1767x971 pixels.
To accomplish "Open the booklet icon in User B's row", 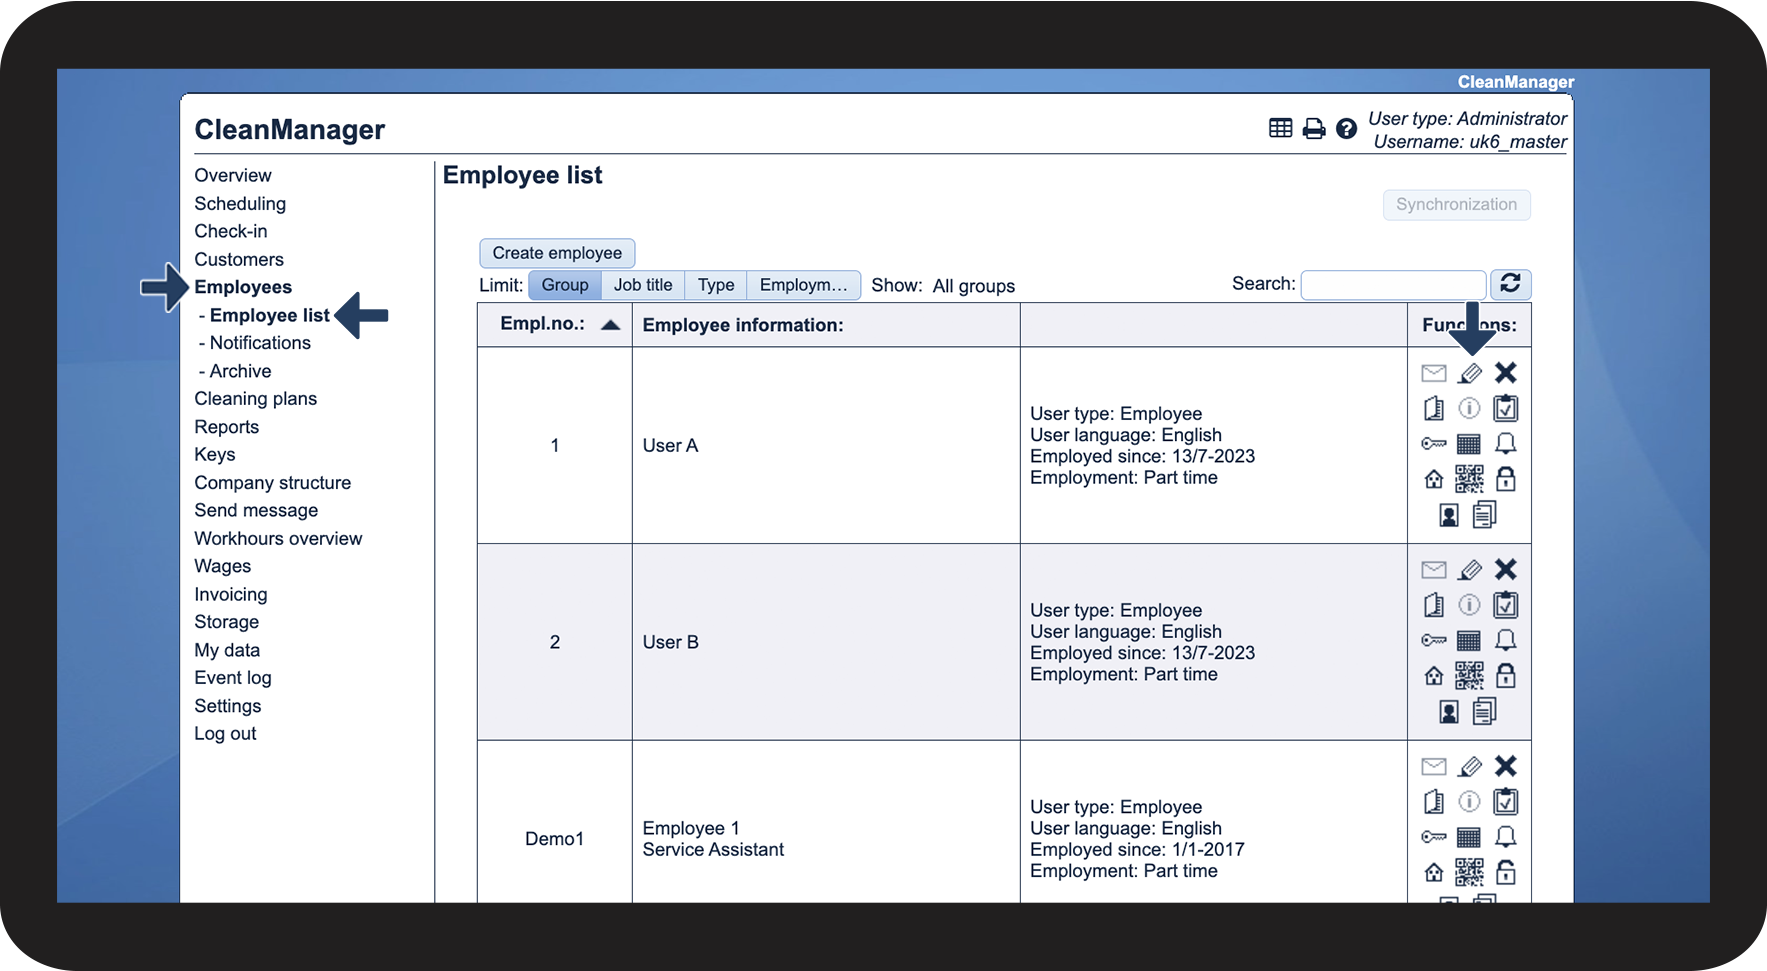I will click(x=1433, y=605).
